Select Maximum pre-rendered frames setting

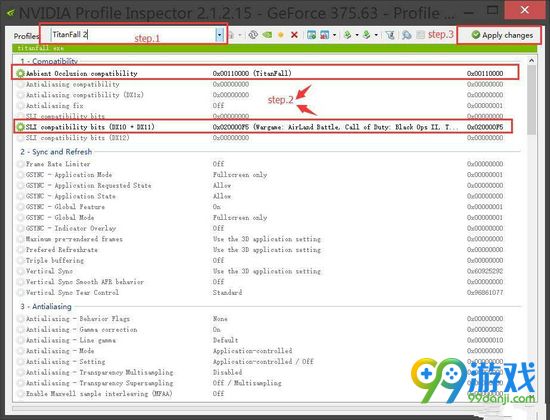tap(265, 239)
